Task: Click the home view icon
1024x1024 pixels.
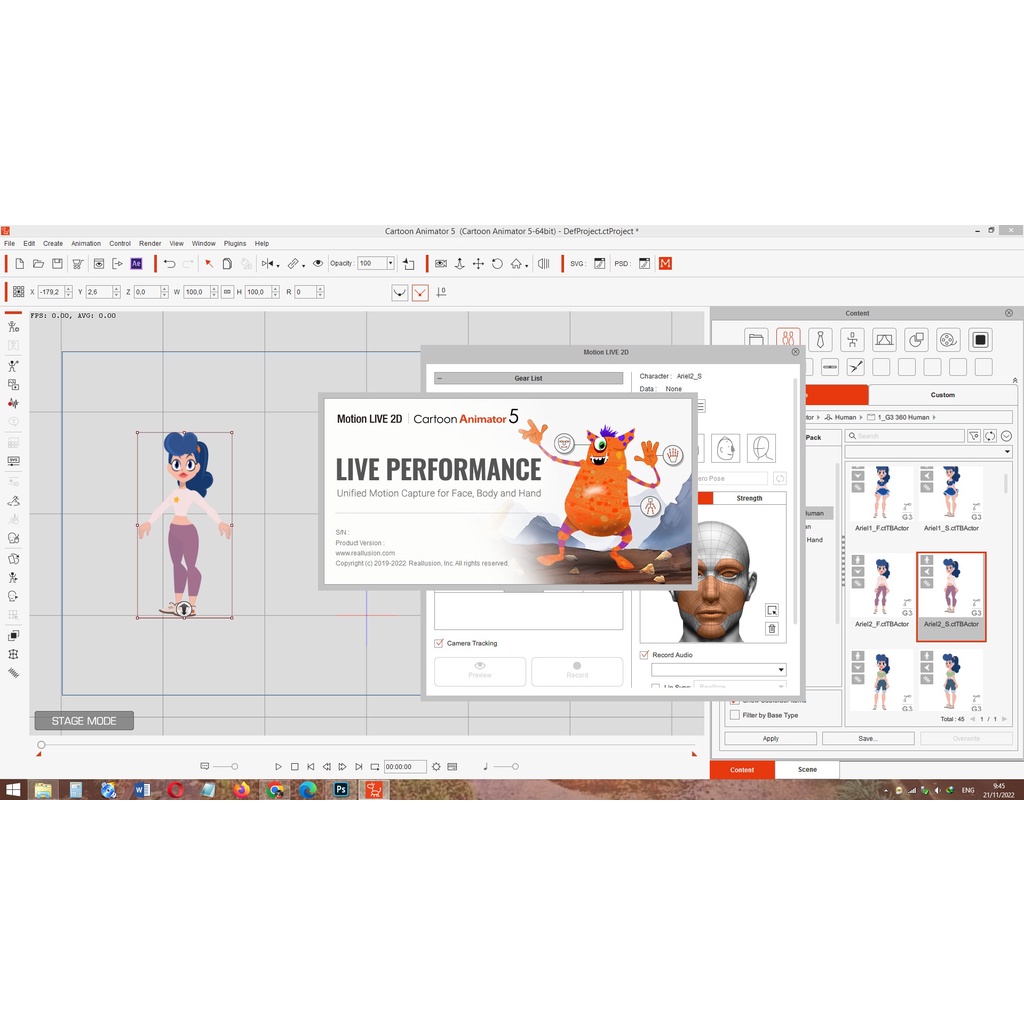Action: coord(516,264)
